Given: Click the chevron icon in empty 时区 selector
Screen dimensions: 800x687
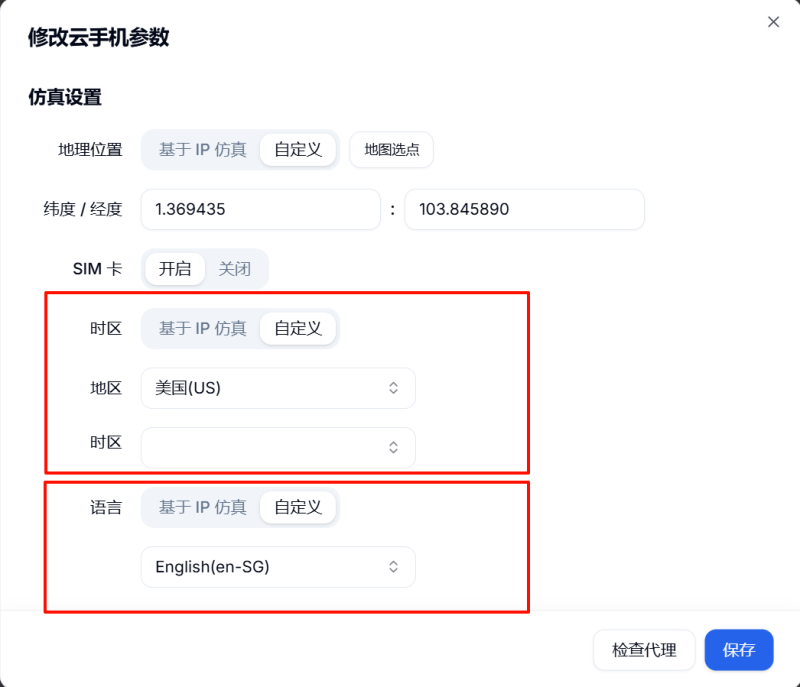Looking at the screenshot, I should coord(394,447).
